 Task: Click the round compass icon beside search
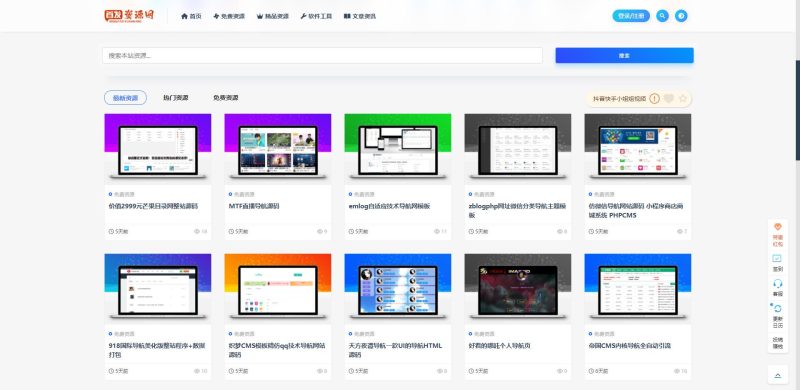pyautogui.click(x=681, y=16)
